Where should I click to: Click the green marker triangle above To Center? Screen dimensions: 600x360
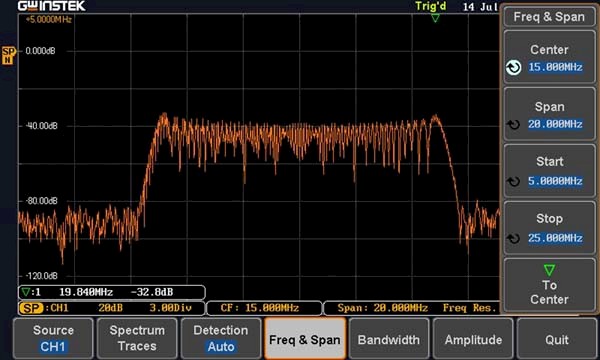tap(549, 270)
